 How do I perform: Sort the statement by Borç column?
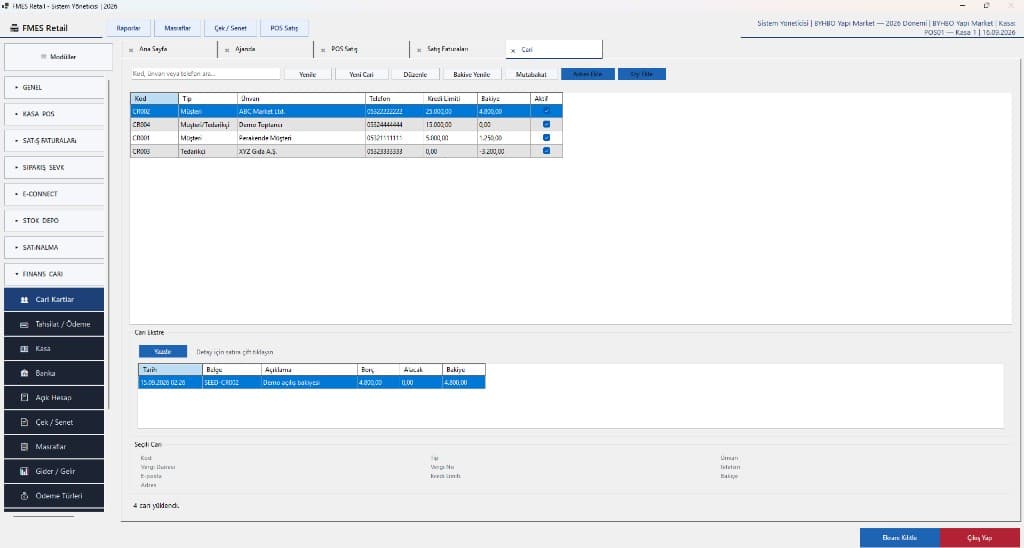(x=378, y=370)
